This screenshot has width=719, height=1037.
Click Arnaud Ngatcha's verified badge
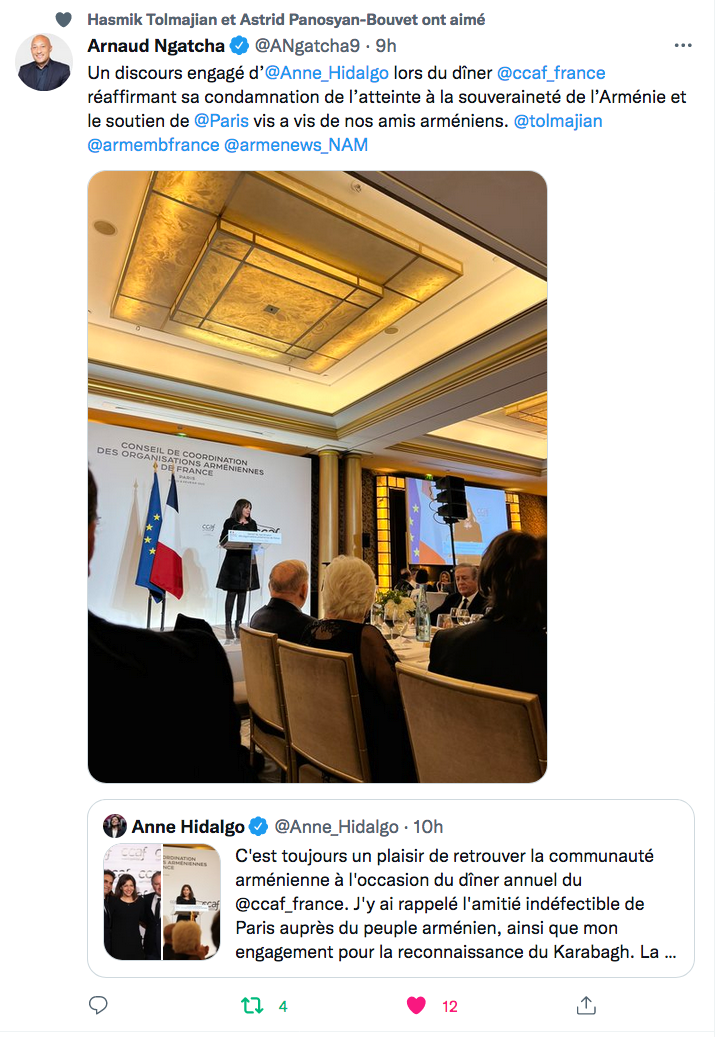pos(237,45)
